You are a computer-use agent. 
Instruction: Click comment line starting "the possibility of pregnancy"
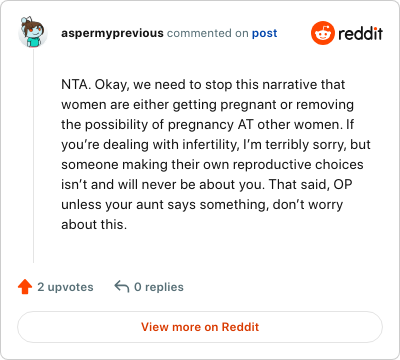[x=207, y=125]
